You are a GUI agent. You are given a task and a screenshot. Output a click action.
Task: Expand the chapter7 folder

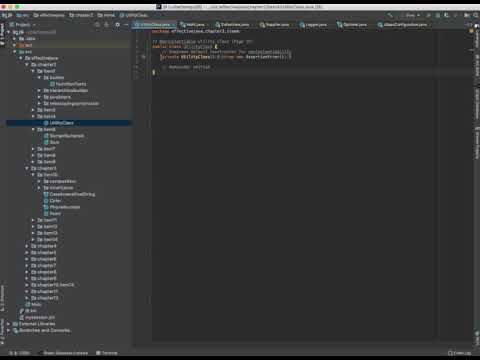tap(27, 266)
